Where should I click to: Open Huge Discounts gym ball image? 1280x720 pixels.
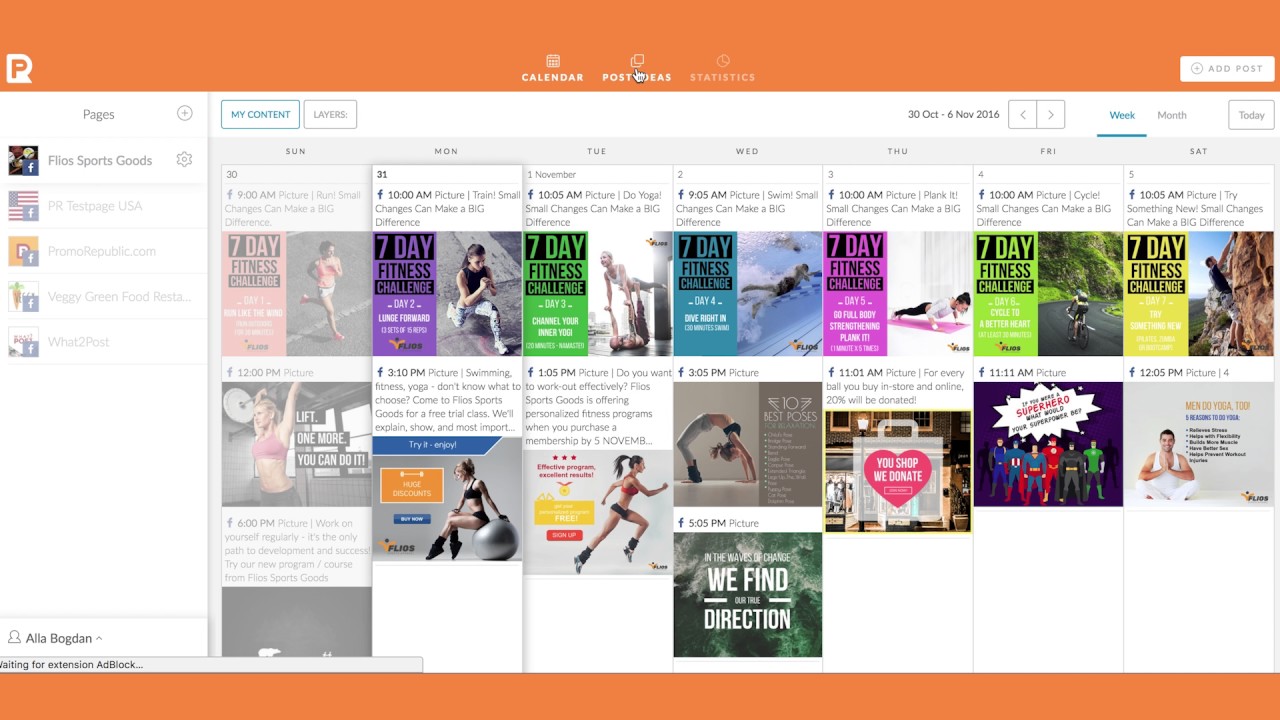coord(447,498)
